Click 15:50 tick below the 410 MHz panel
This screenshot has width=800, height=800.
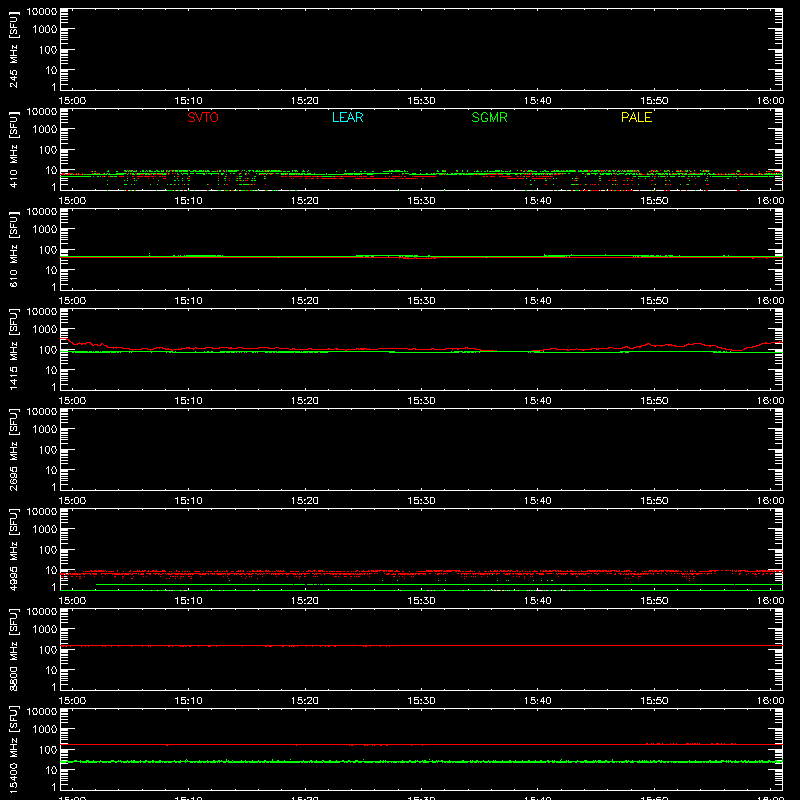[654, 201]
